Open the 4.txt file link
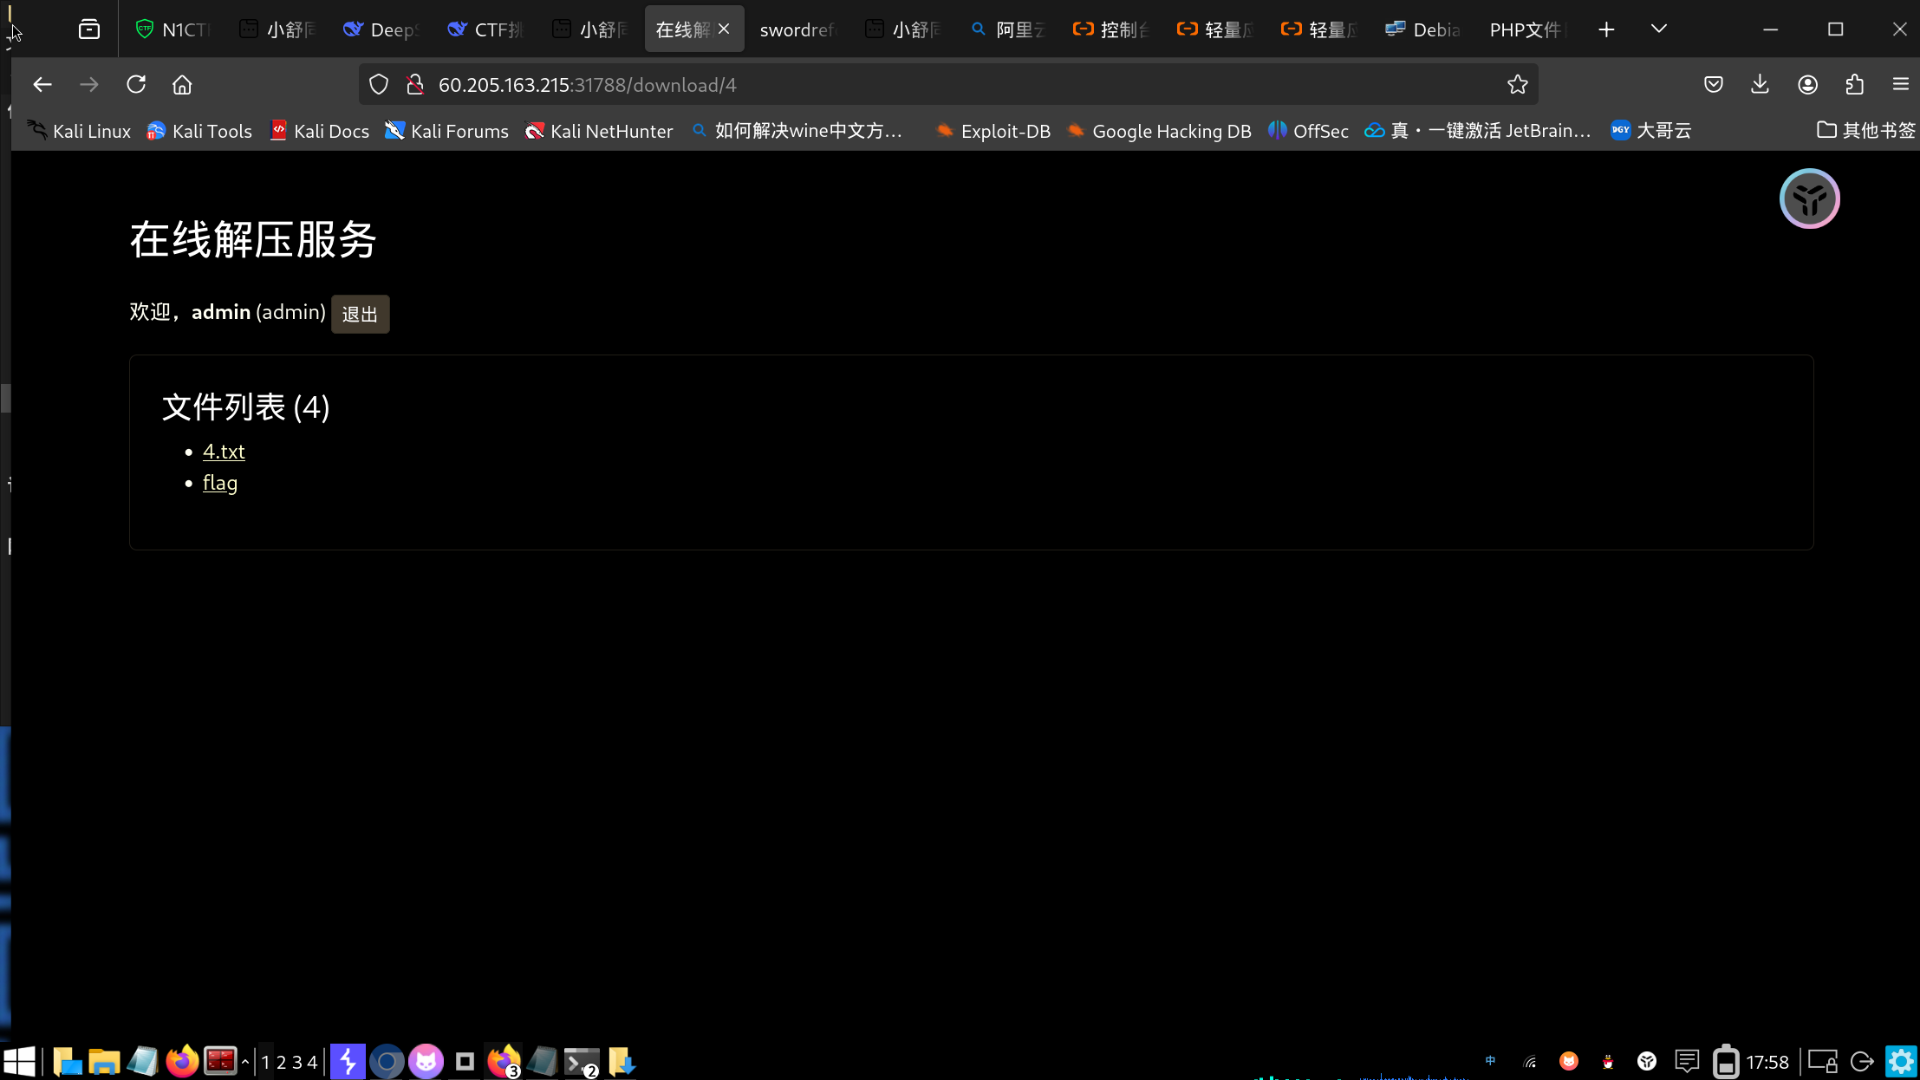1920x1080 pixels. pos(223,452)
